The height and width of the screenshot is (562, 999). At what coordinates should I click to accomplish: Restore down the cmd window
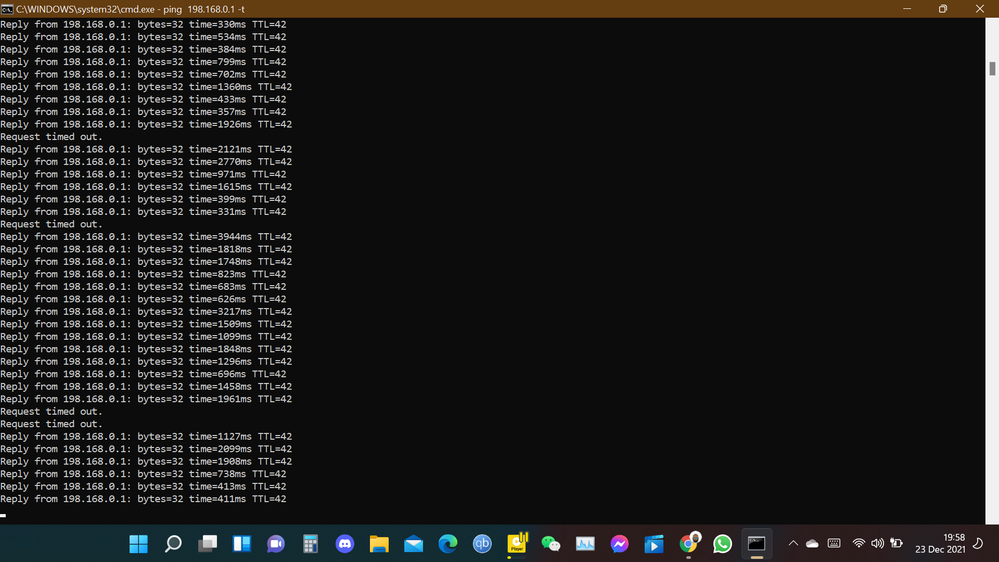coord(942,8)
